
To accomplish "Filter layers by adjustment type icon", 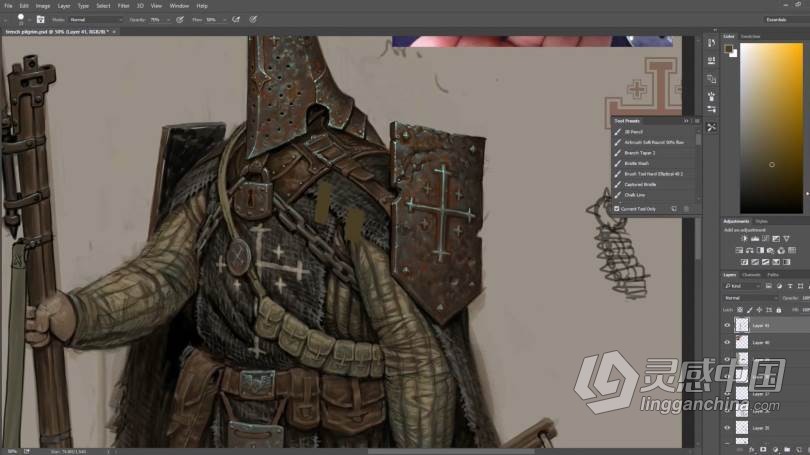I will click(779, 286).
